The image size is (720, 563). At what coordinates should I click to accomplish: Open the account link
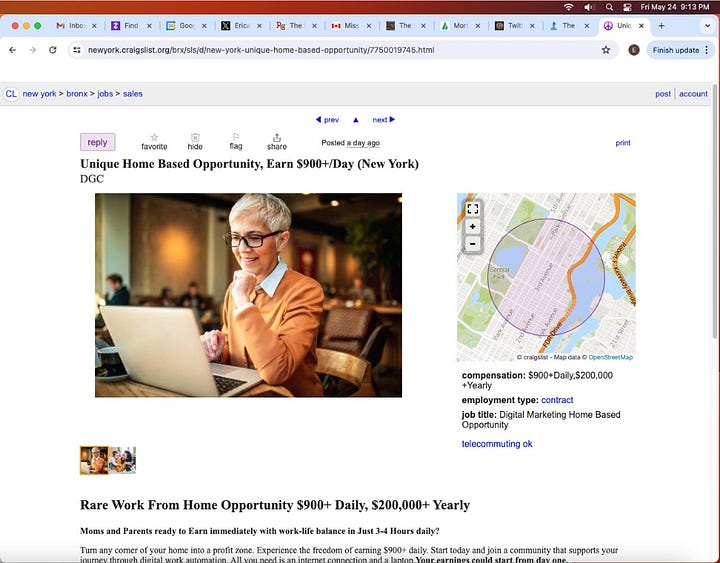click(693, 94)
